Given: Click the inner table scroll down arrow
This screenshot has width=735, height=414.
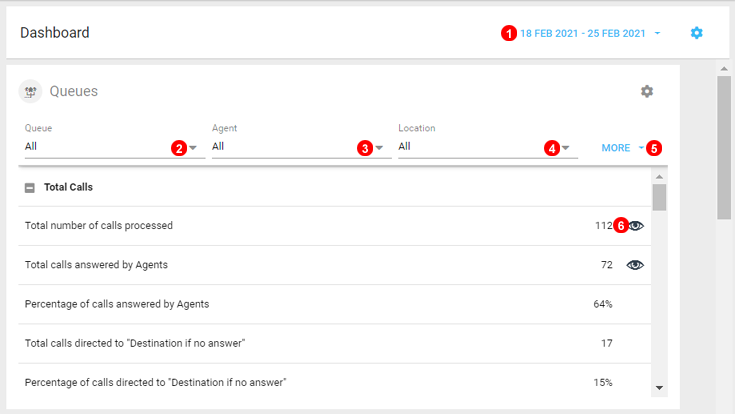Looking at the screenshot, I should tap(660, 388).
